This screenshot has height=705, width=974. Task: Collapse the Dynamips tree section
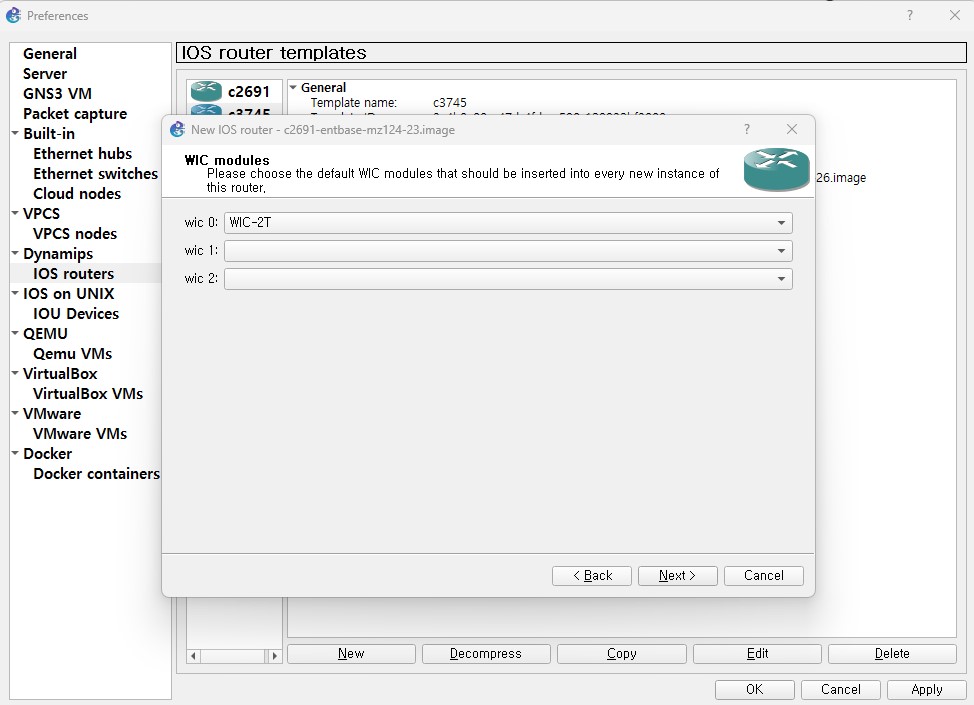pyautogui.click(x=15, y=253)
